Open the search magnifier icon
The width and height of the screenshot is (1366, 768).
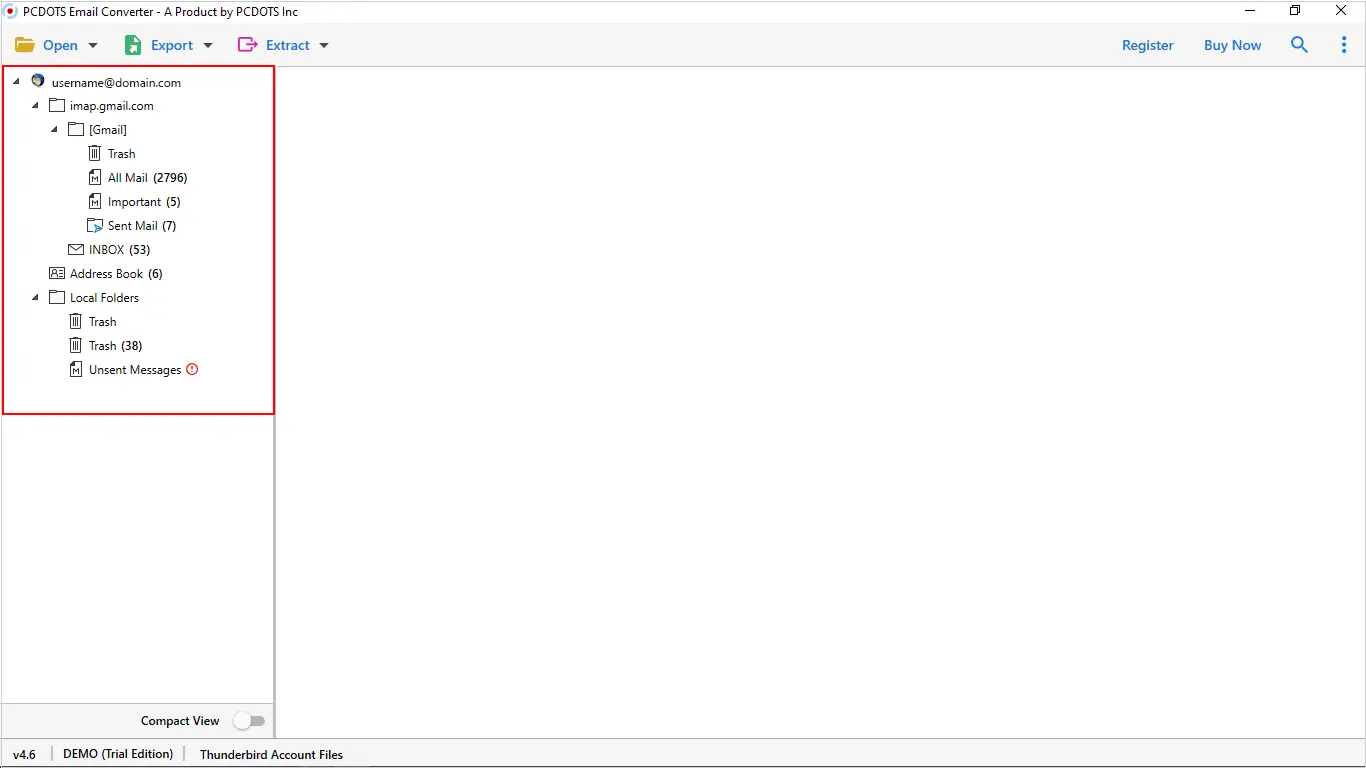[1299, 45]
